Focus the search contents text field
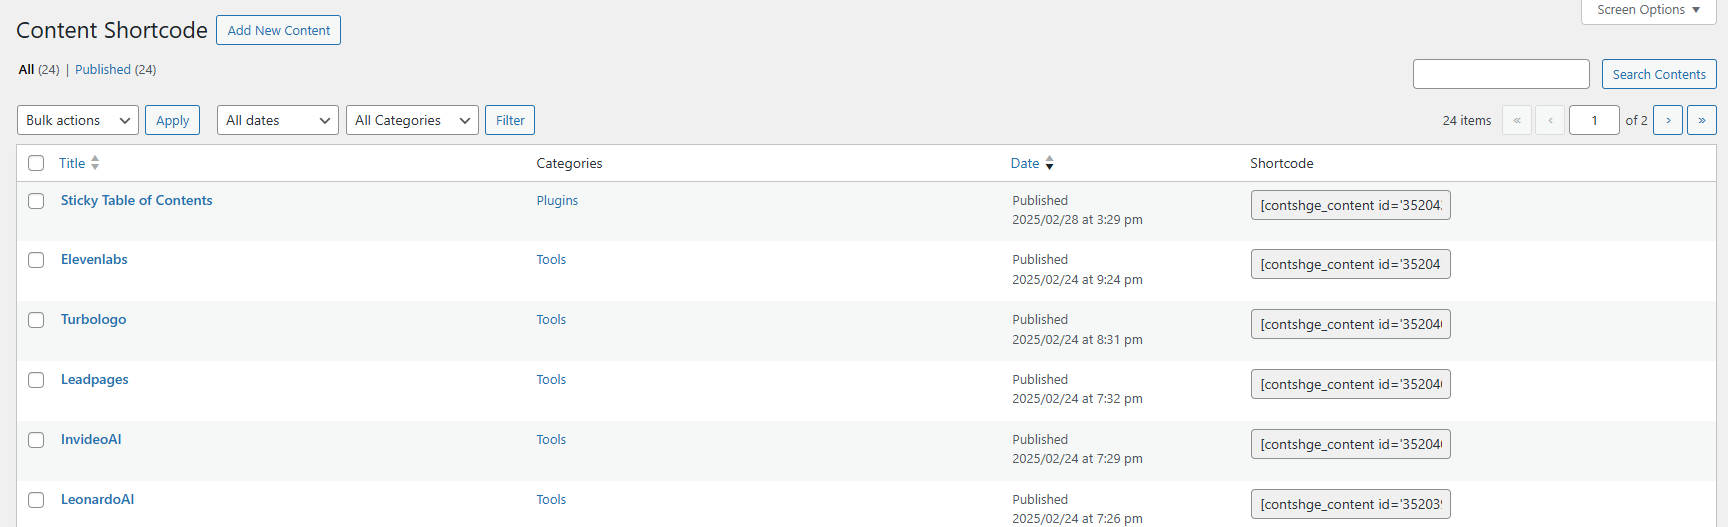The height and width of the screenshot is (527, 1728). pos(1501,74)
